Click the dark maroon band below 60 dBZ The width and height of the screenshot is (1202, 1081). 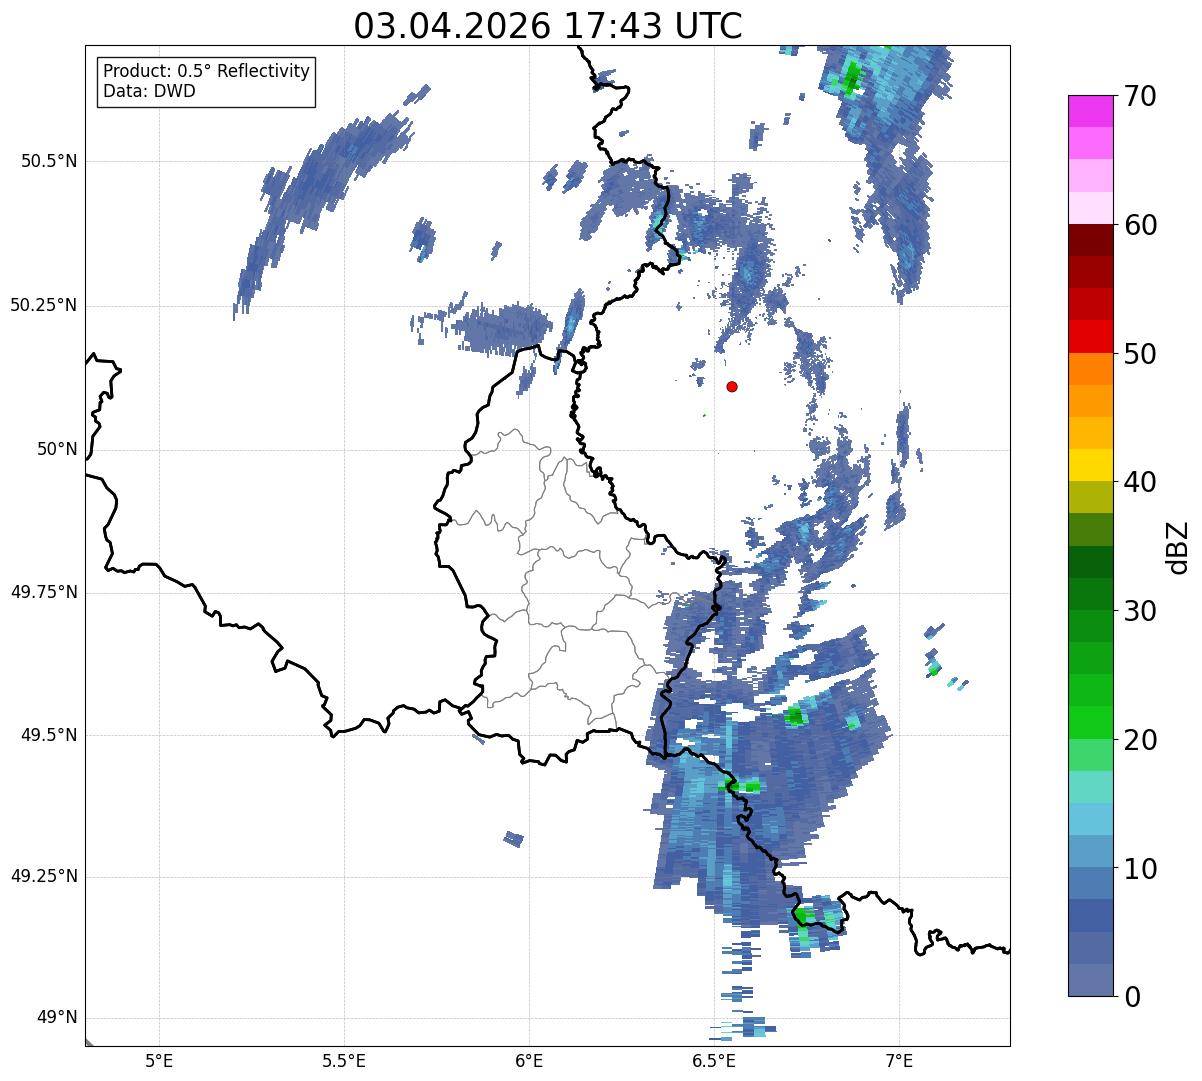click(1092, 240)
